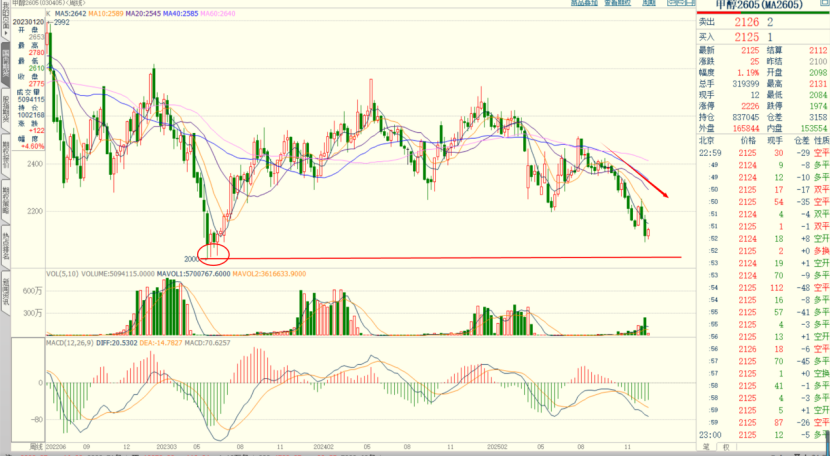Viewport: 830px width, 456px height.
Task: Select the MA60:2640 indicator label
Action: [219, 13]
